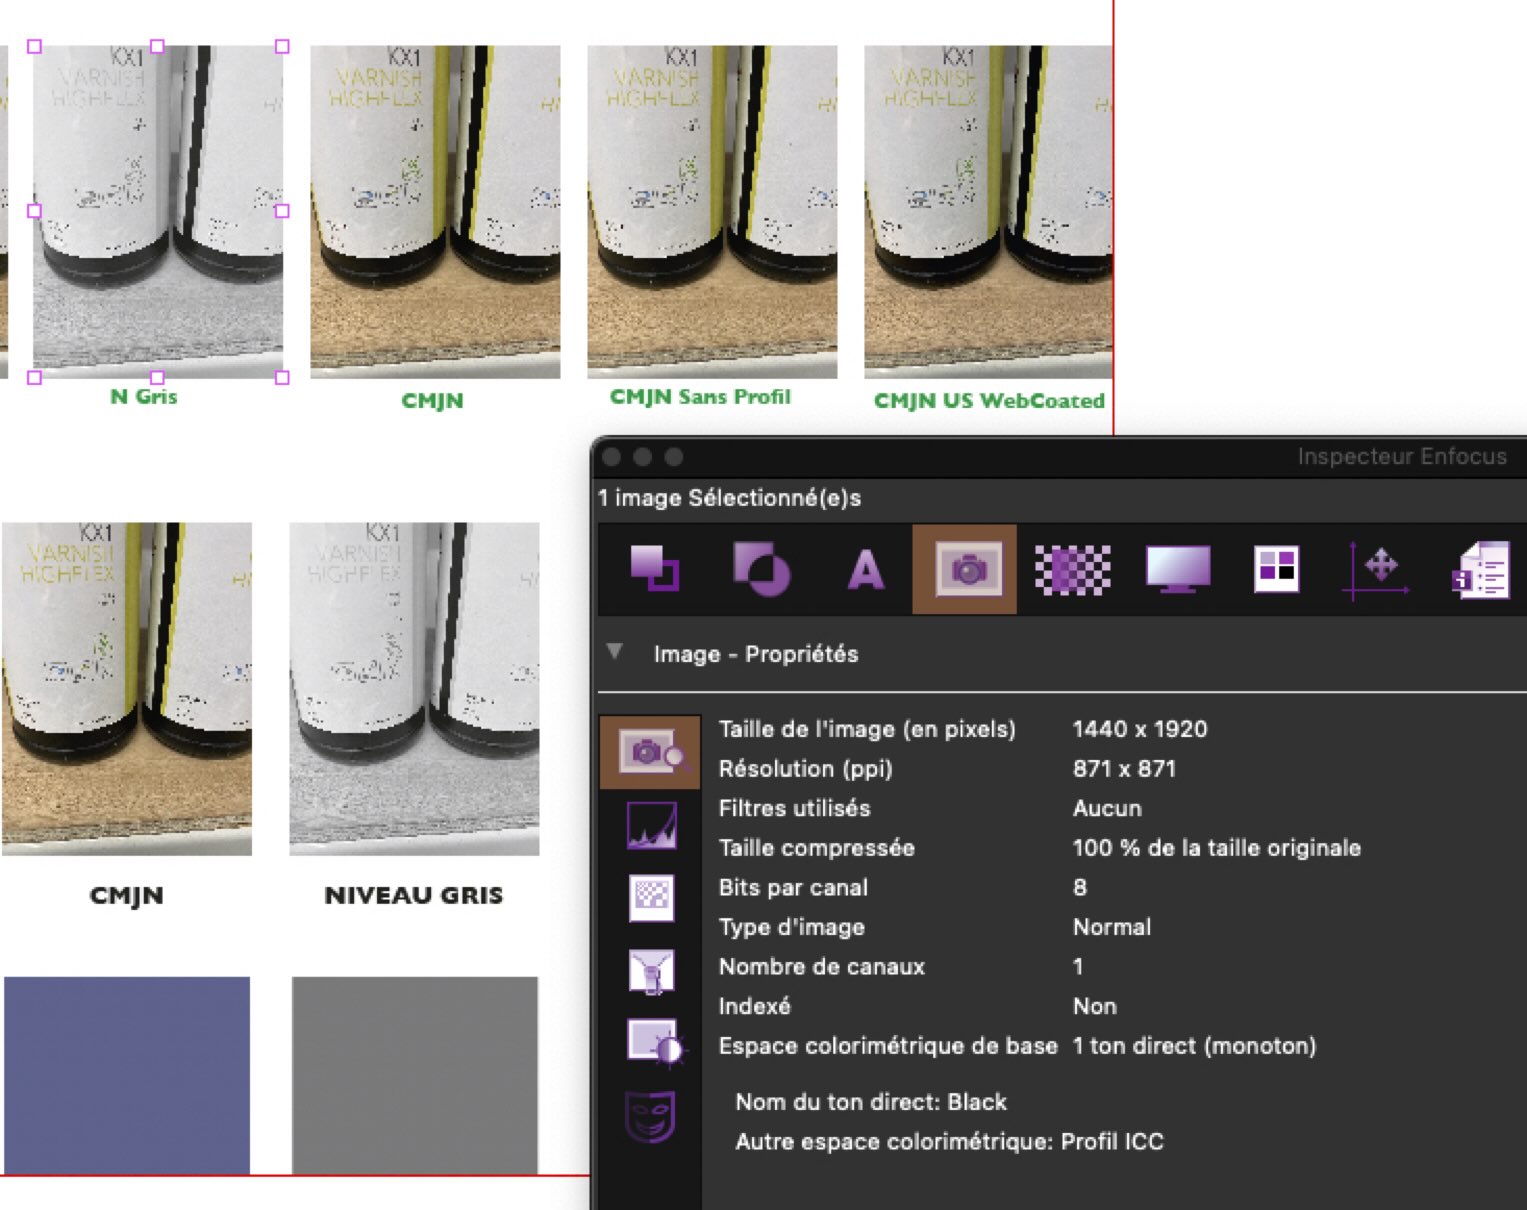Select the top-row CMJN bottle image
The image size is (1527, 1210).
[x=435, y=211]
